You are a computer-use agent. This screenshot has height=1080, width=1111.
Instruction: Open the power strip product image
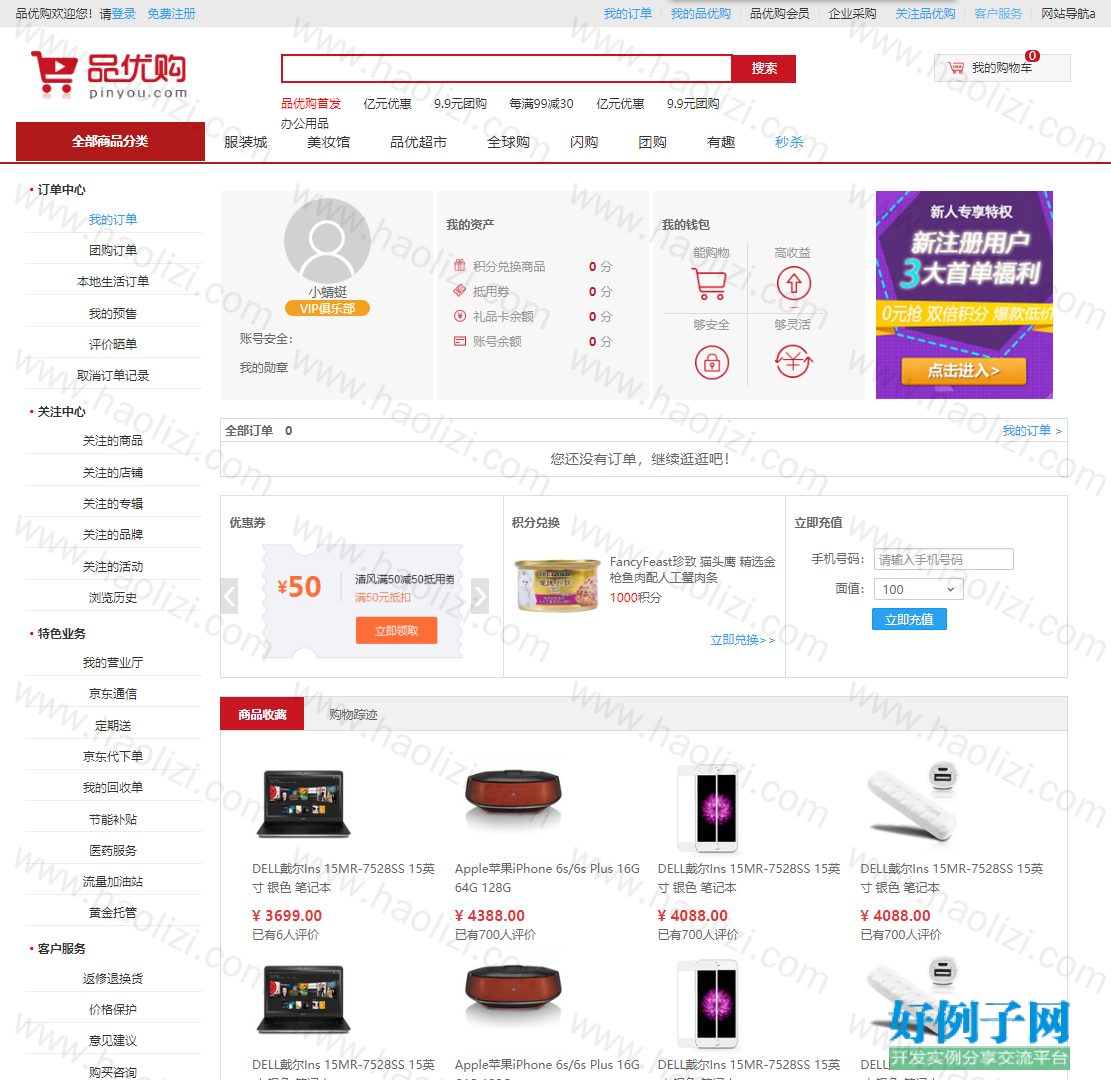[x=913, y=801]
